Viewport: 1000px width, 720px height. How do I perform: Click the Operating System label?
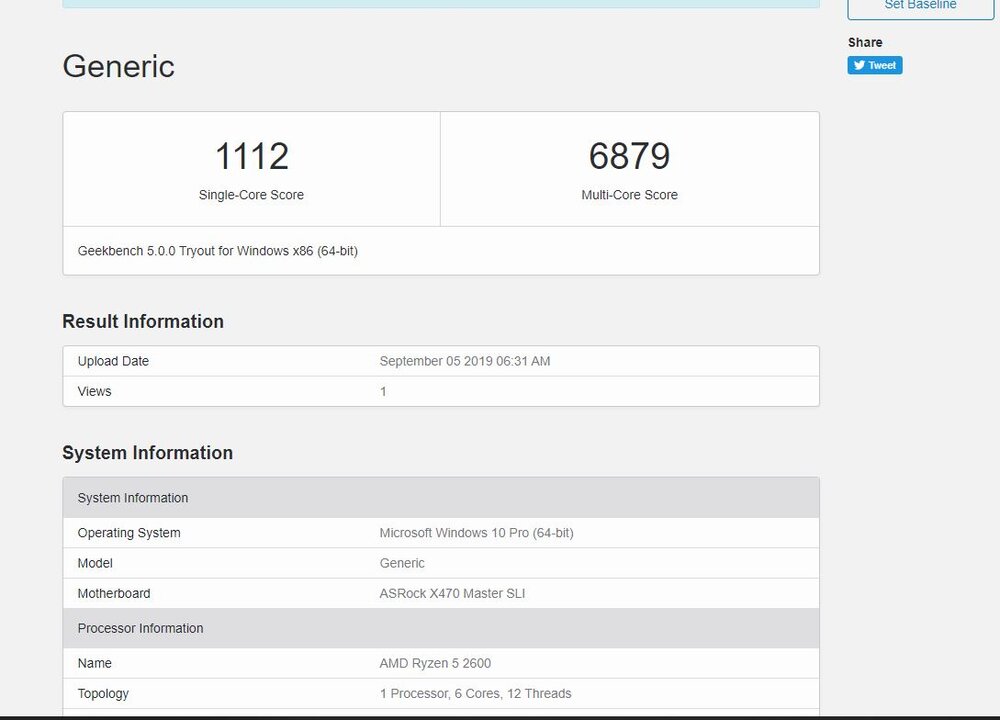129,533
